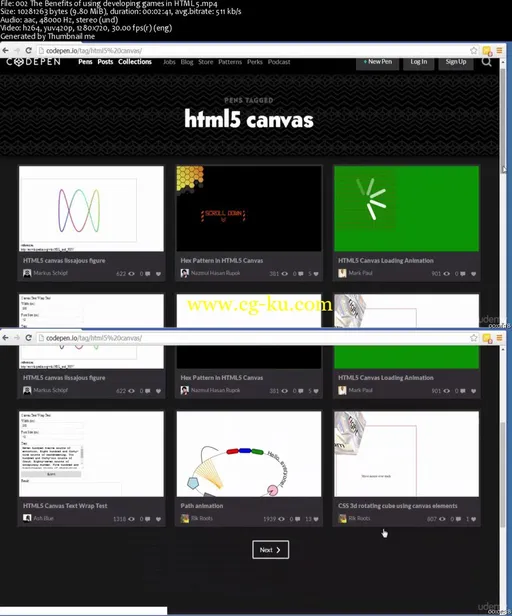Click the reload icon in the upper browser frame
This screenshot has width=512, height=616.
[28, 50]
